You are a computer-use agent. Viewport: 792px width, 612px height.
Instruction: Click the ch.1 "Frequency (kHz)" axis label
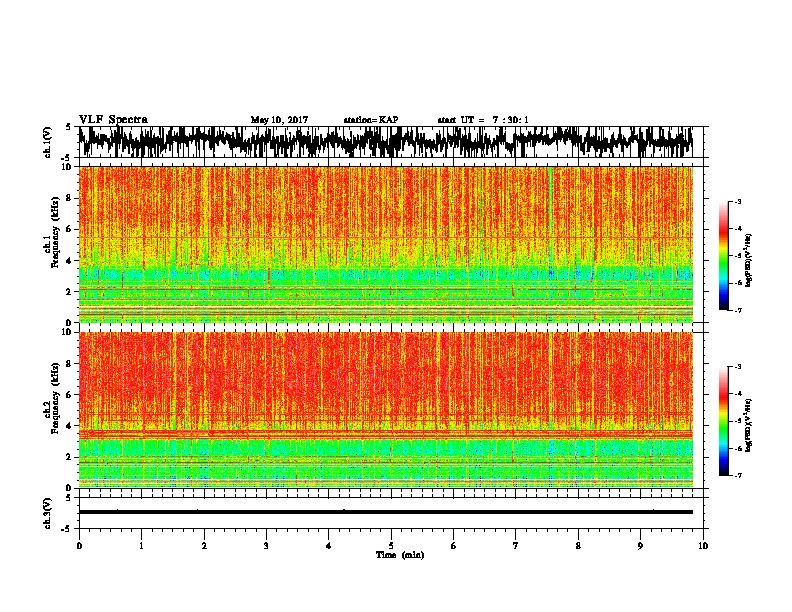point(55,232)
